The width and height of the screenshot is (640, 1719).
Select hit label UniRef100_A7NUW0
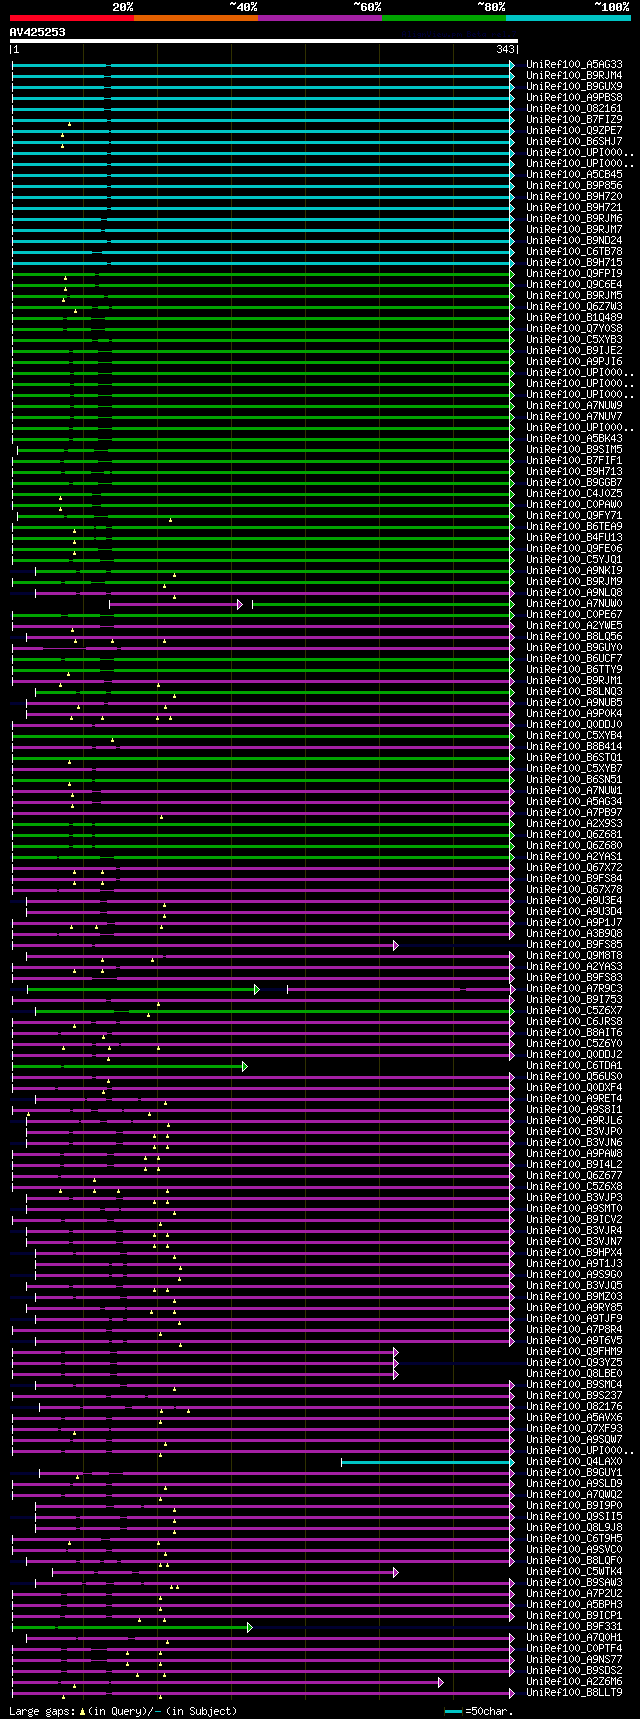[574, 604]
